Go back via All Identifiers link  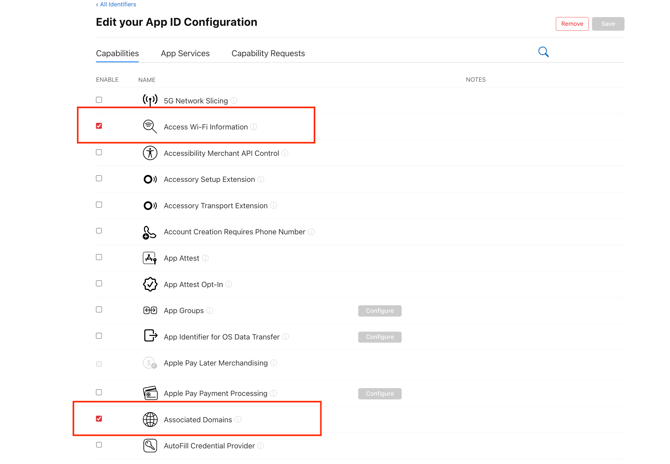tap(116, 4)
